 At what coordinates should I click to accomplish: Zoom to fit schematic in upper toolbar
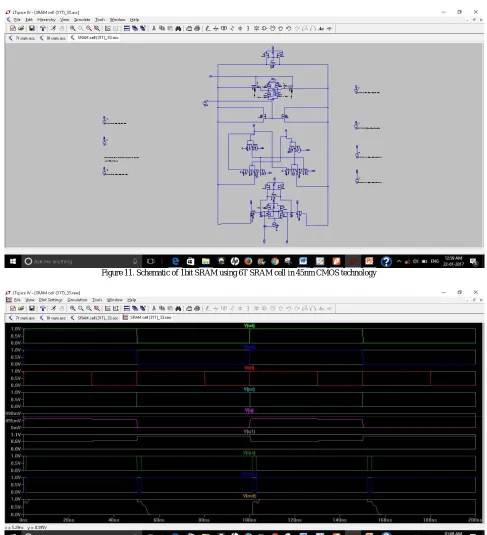[97, 28]
